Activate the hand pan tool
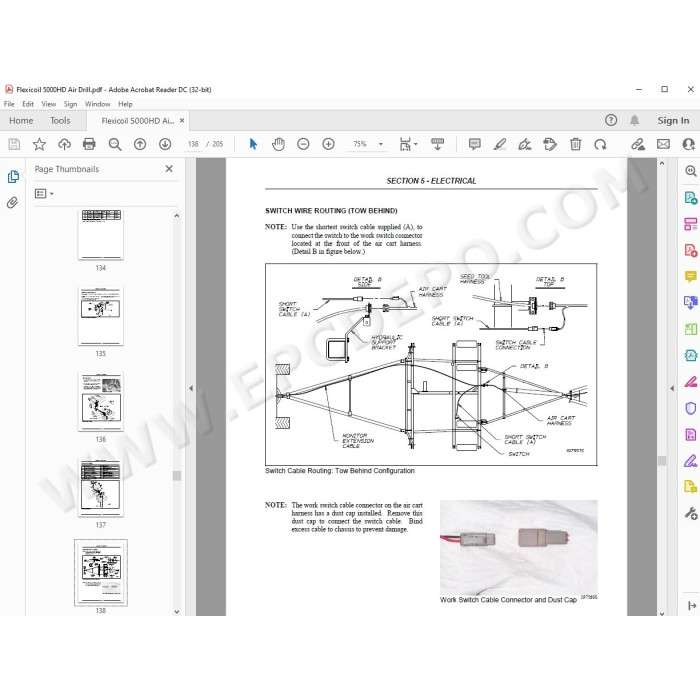The width and height of the screenshot is (700, 700). point(278,144)
